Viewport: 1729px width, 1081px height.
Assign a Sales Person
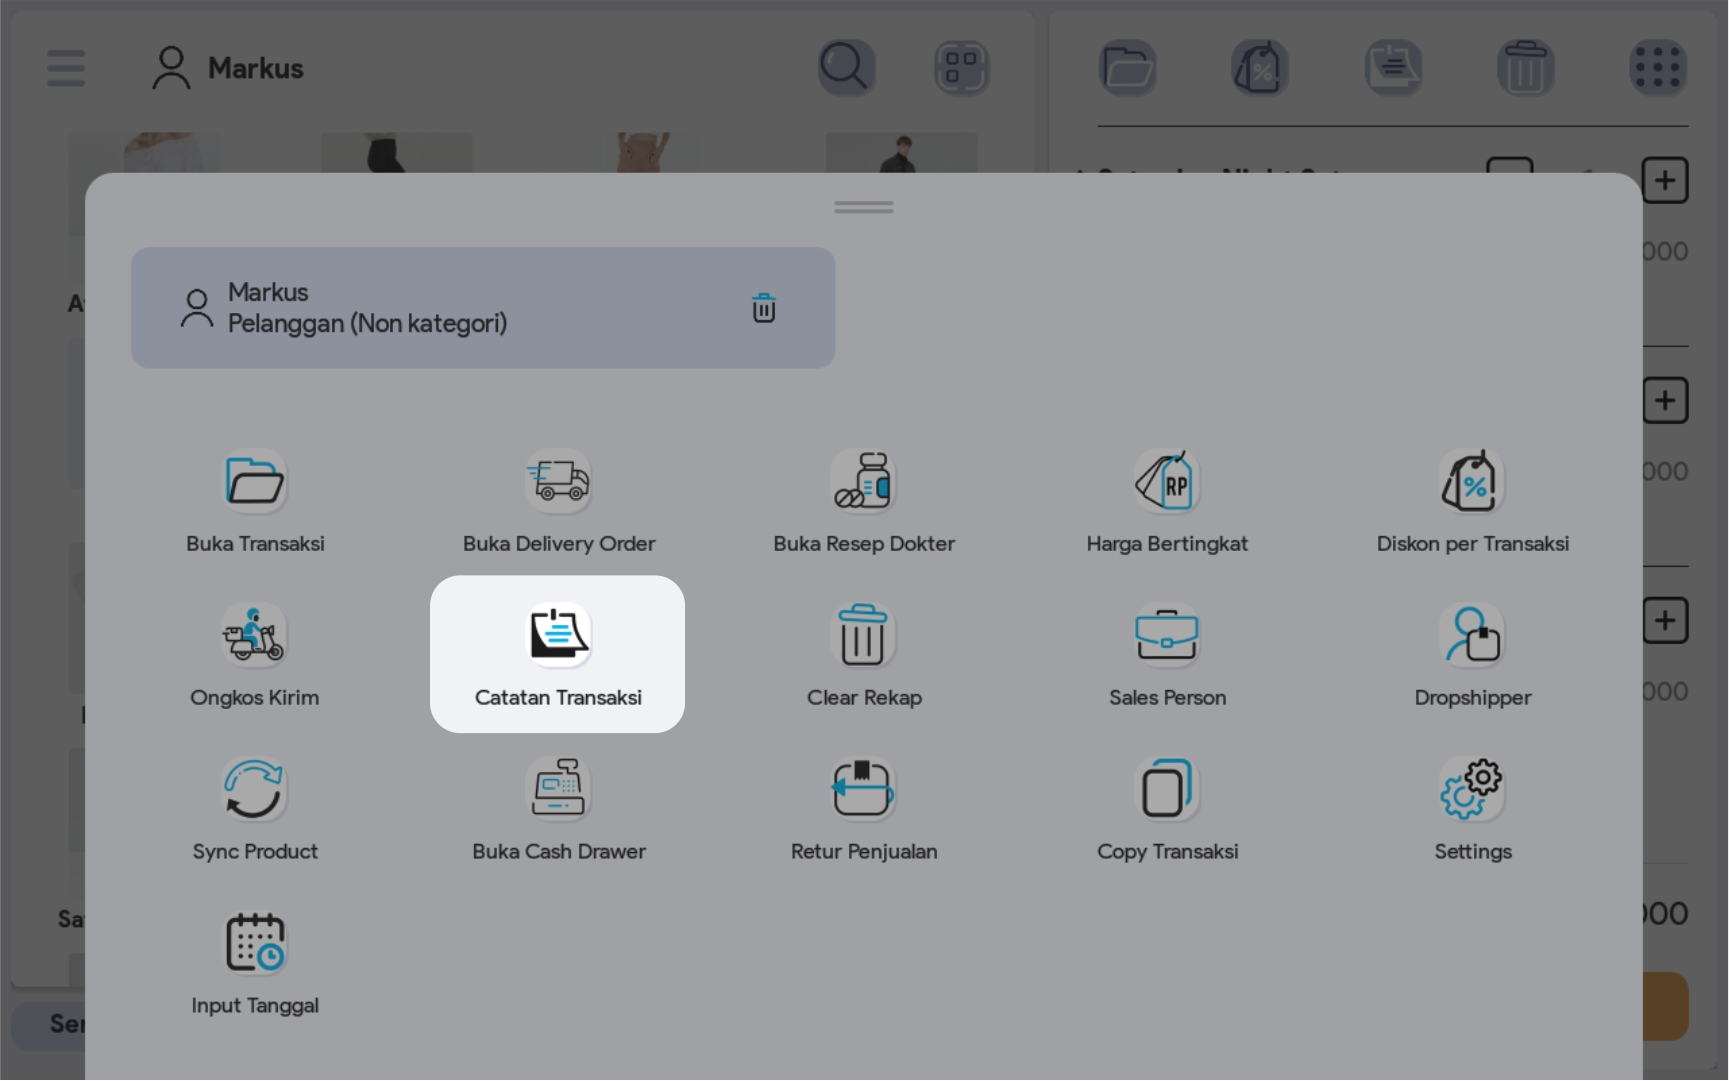[1167, 636]
